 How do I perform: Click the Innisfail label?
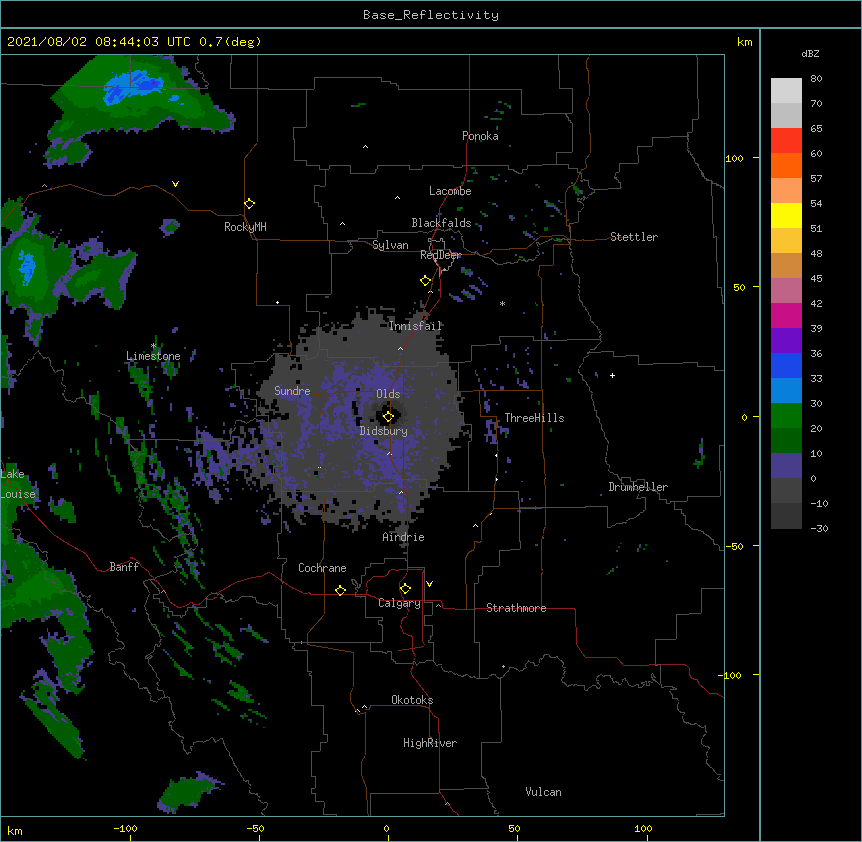point(416,326)
